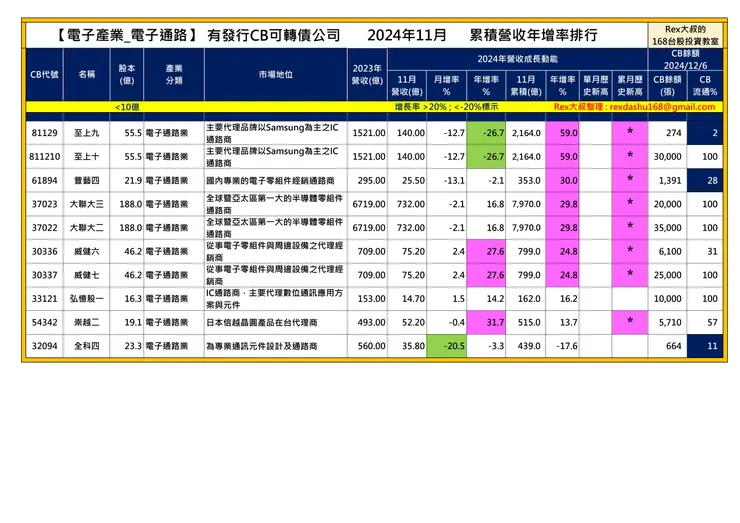Select CB code 81129
Viewport: 740px width, 523px height.
coord(44,133)
